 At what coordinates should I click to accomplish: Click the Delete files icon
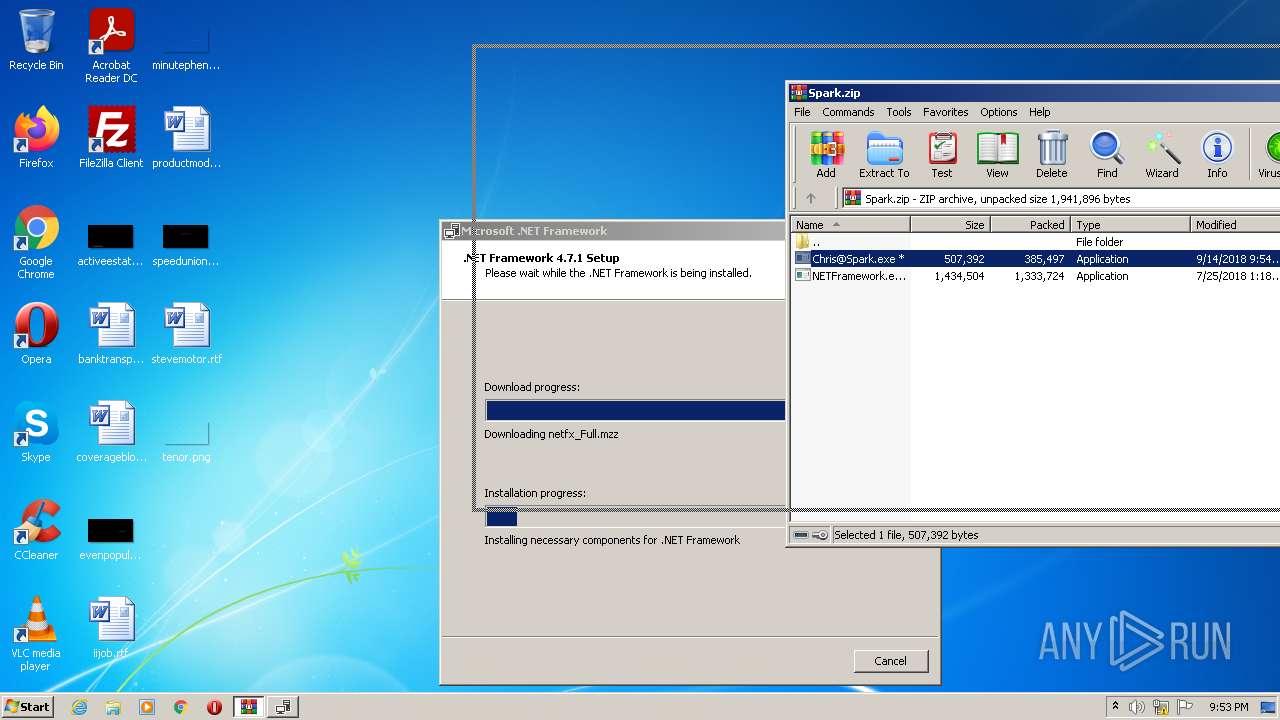point(1051,155)
